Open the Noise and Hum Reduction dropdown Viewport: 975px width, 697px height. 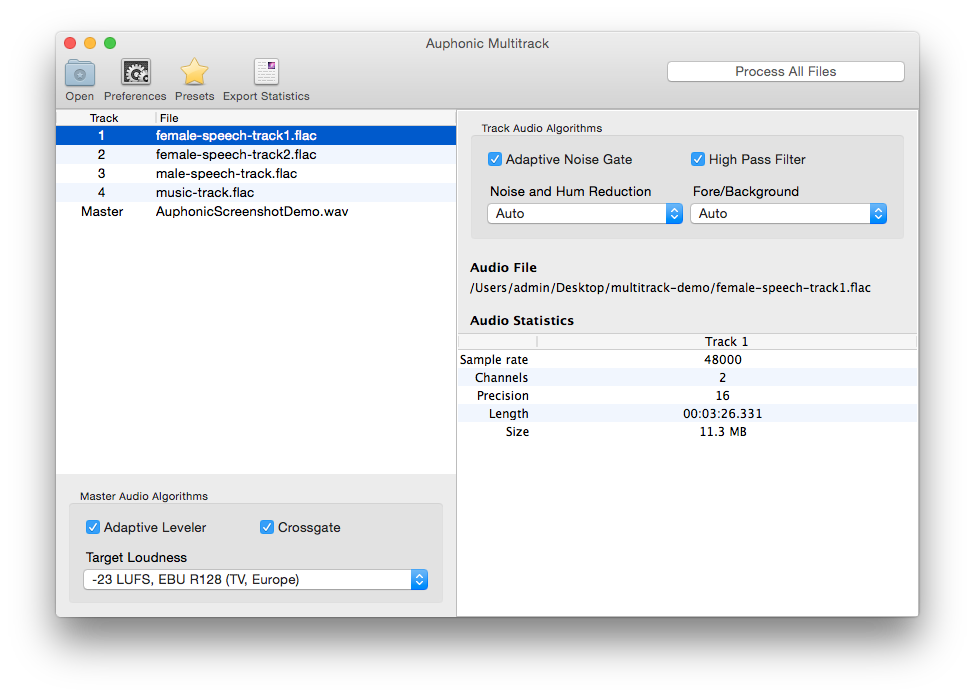pos(585,213)
